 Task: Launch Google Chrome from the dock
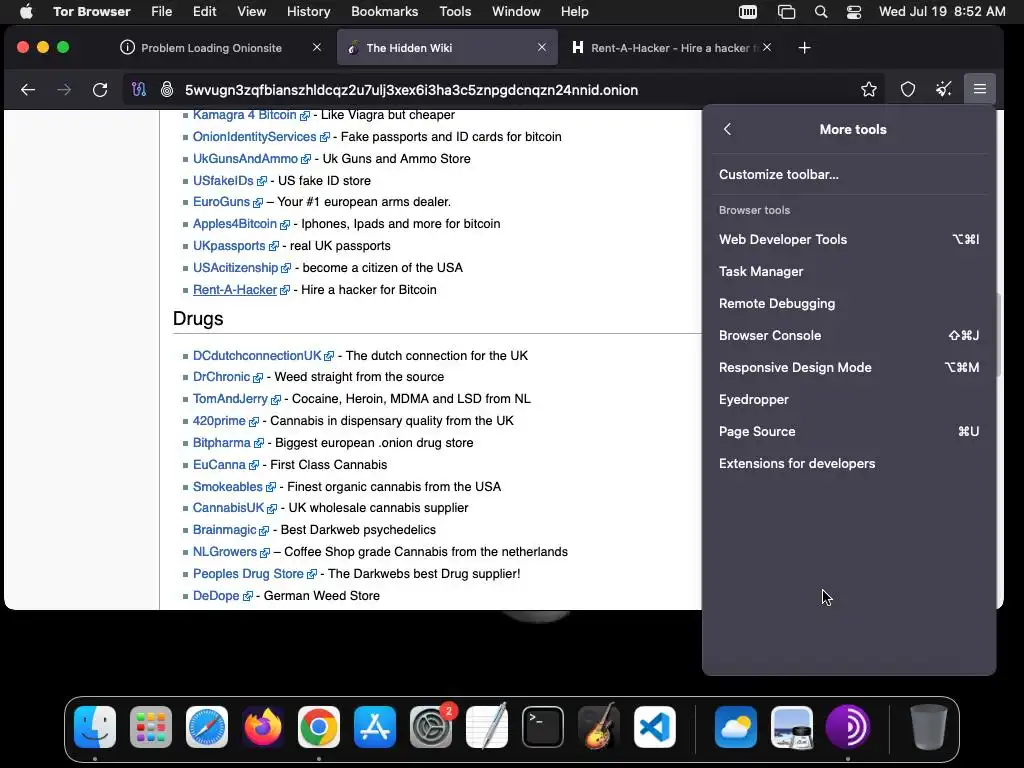[x=319, y=727]
